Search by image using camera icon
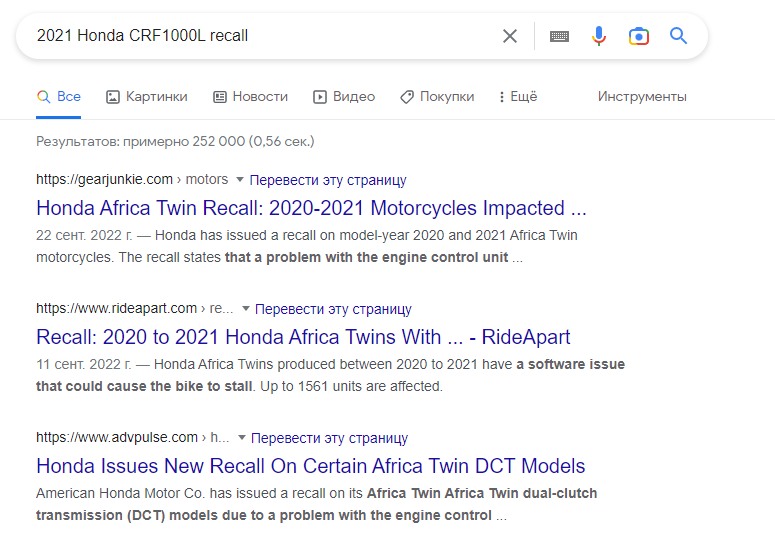The height and width of the screenshot is (535, 775). tap(639, 36)
